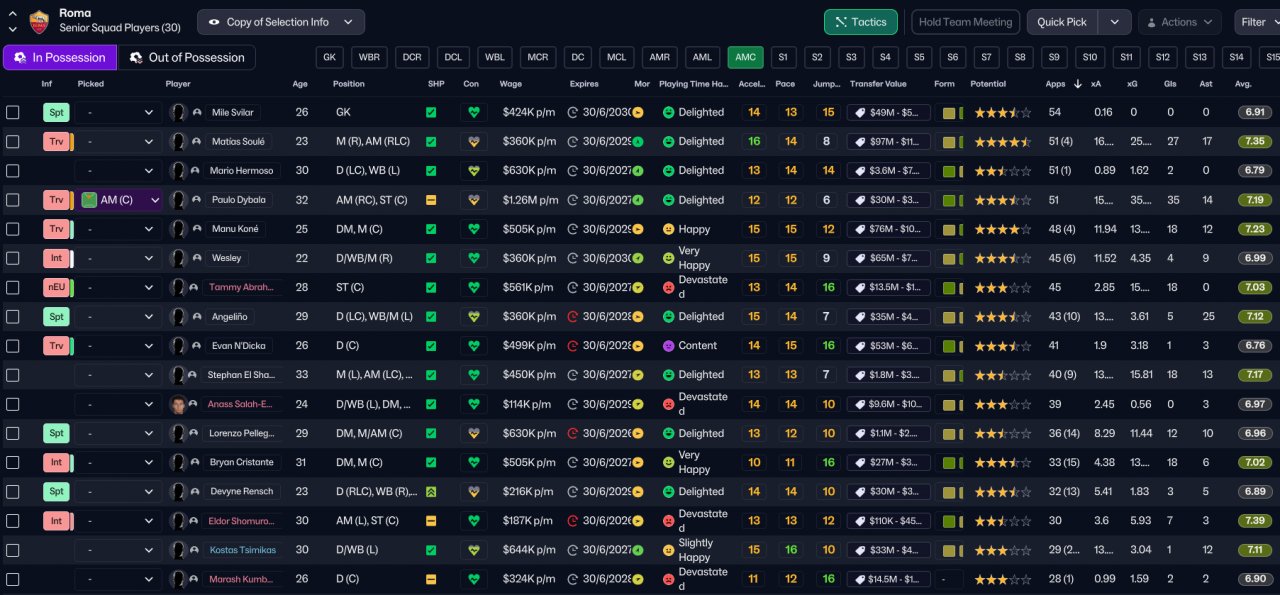Open Picked dropdown for Lorenzo Pellegrini
Image resolution: width=1280 pixels, height=595 pixels.
pos(119,434)
